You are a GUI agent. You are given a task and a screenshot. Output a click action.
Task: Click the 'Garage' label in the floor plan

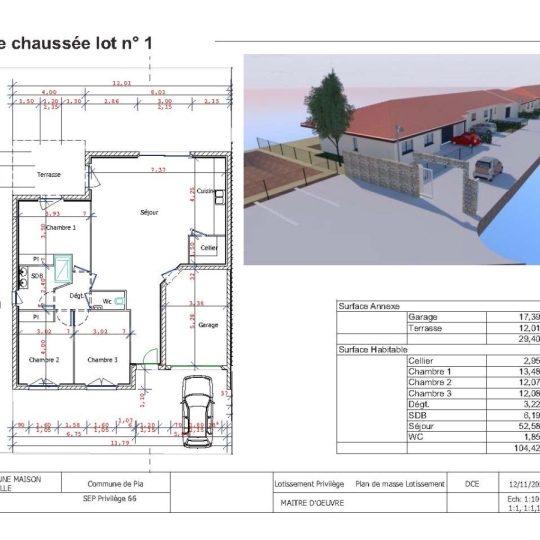click(208, 325)
